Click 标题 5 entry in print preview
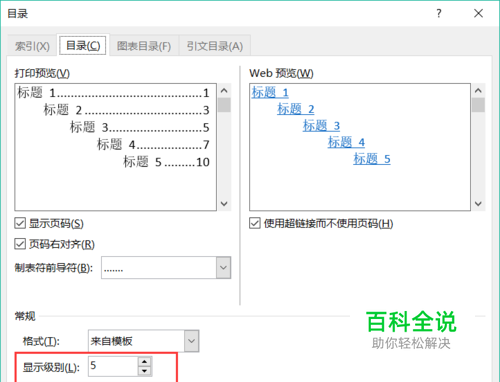This screenshot has width=500, height=382. (166, 162)
